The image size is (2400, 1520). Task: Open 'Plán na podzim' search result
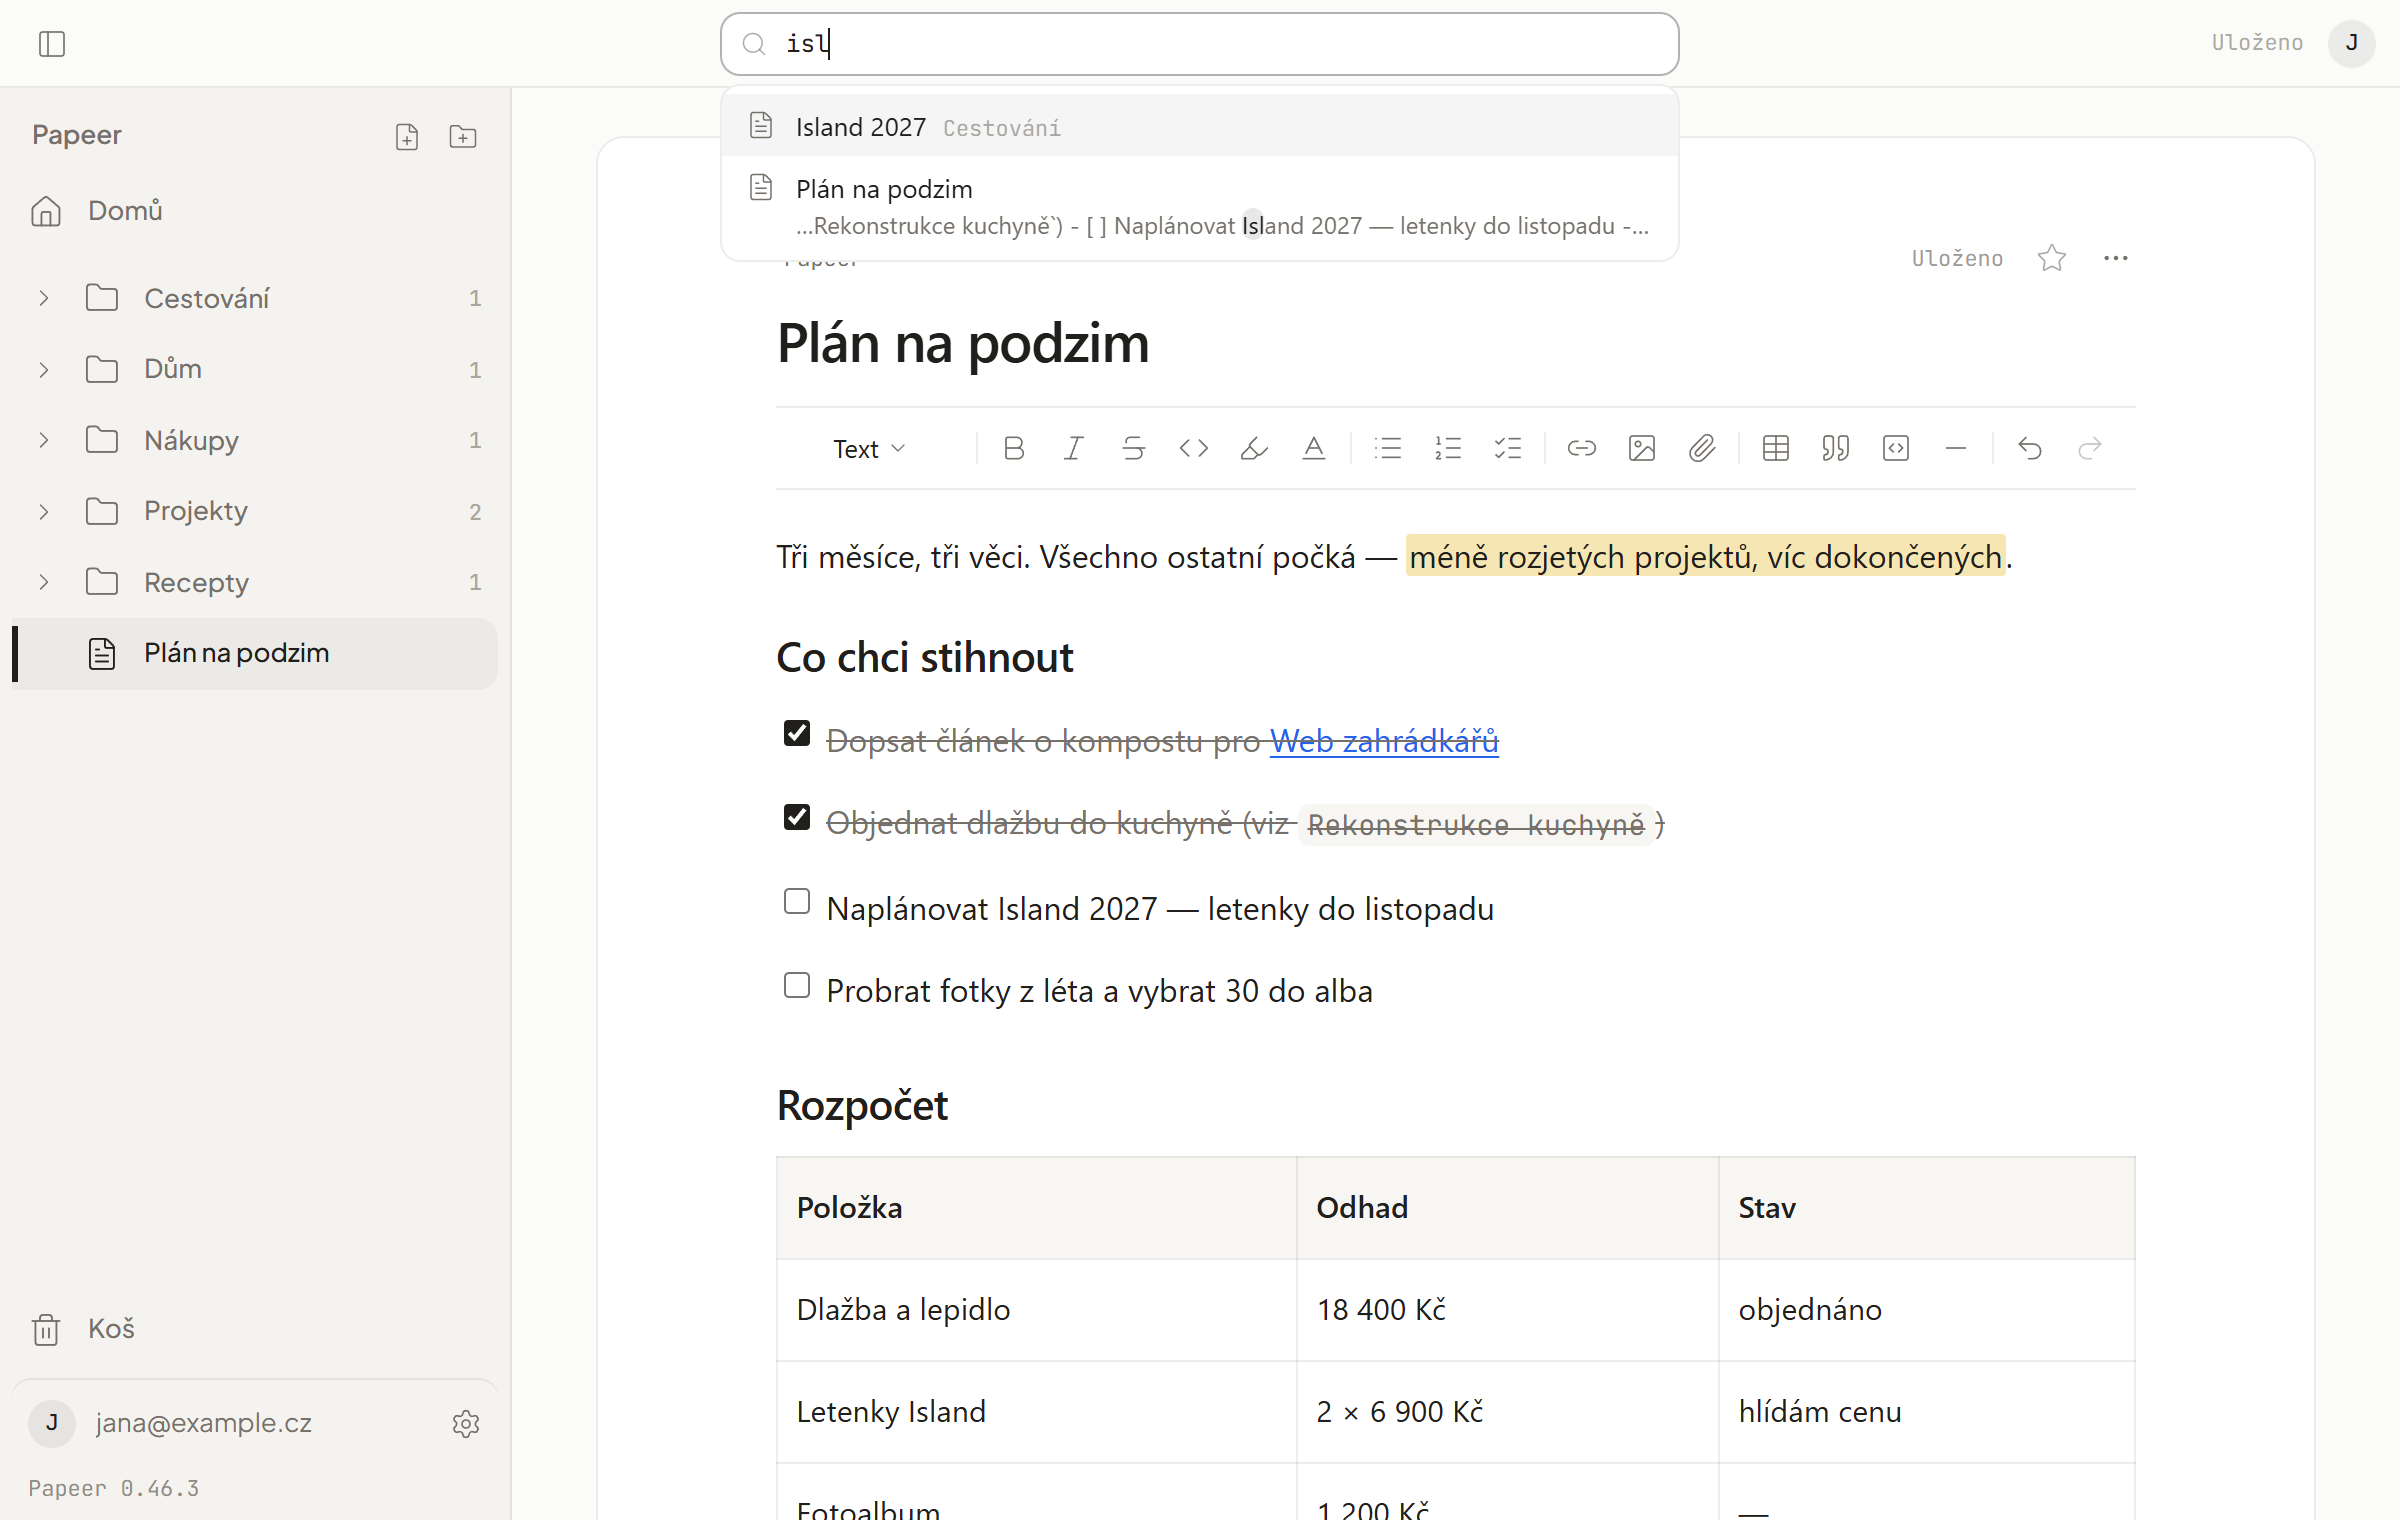(1199, 207)
